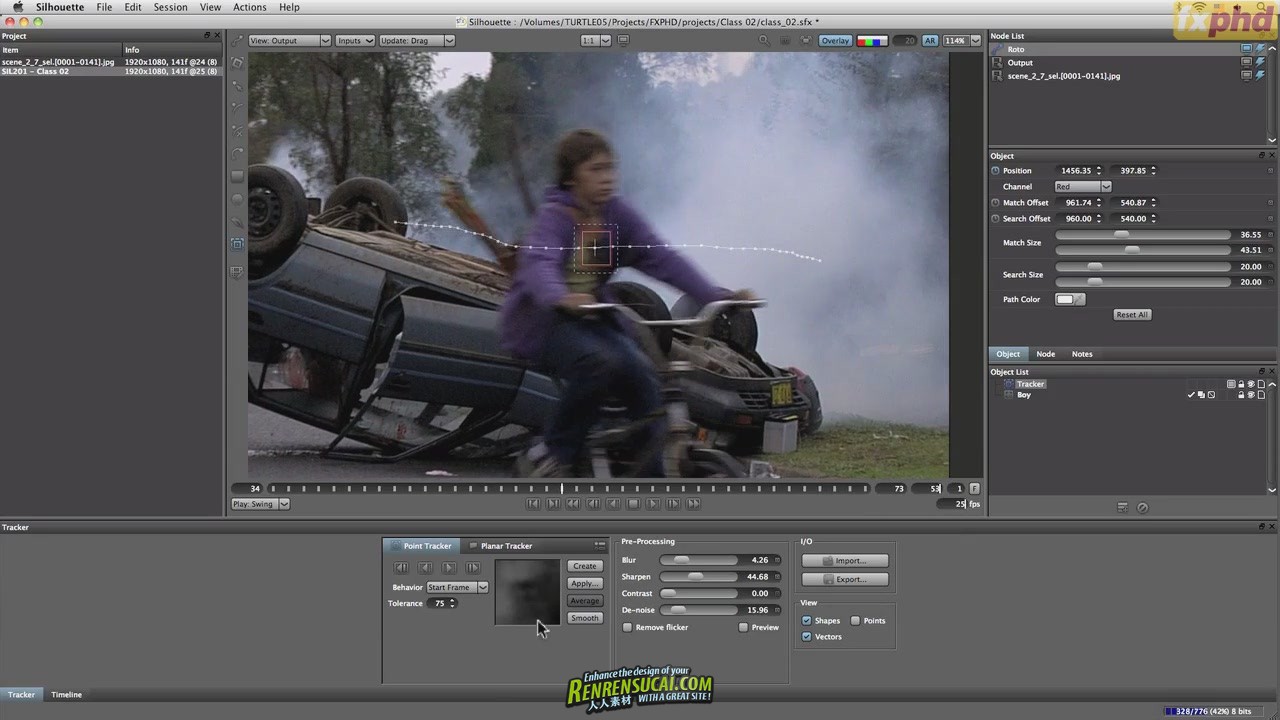Enable the Remove flicker checkbox

click(627, 627)
